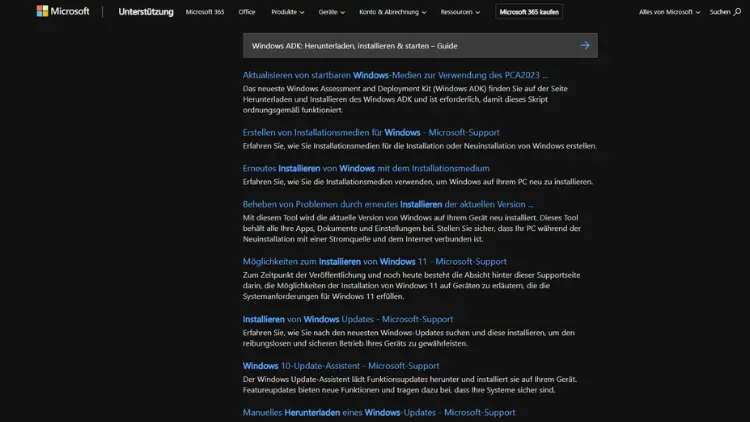Open Möglichkeiten zum Installieren von Windows 11
The height and width of the screenshot is (422, 750).
point(375,262)
